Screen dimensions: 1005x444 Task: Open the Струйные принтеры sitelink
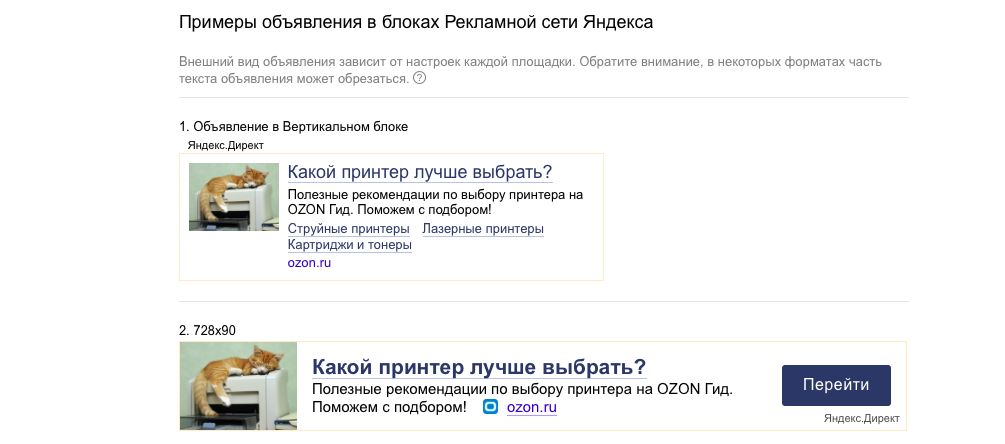click(349, 229)
